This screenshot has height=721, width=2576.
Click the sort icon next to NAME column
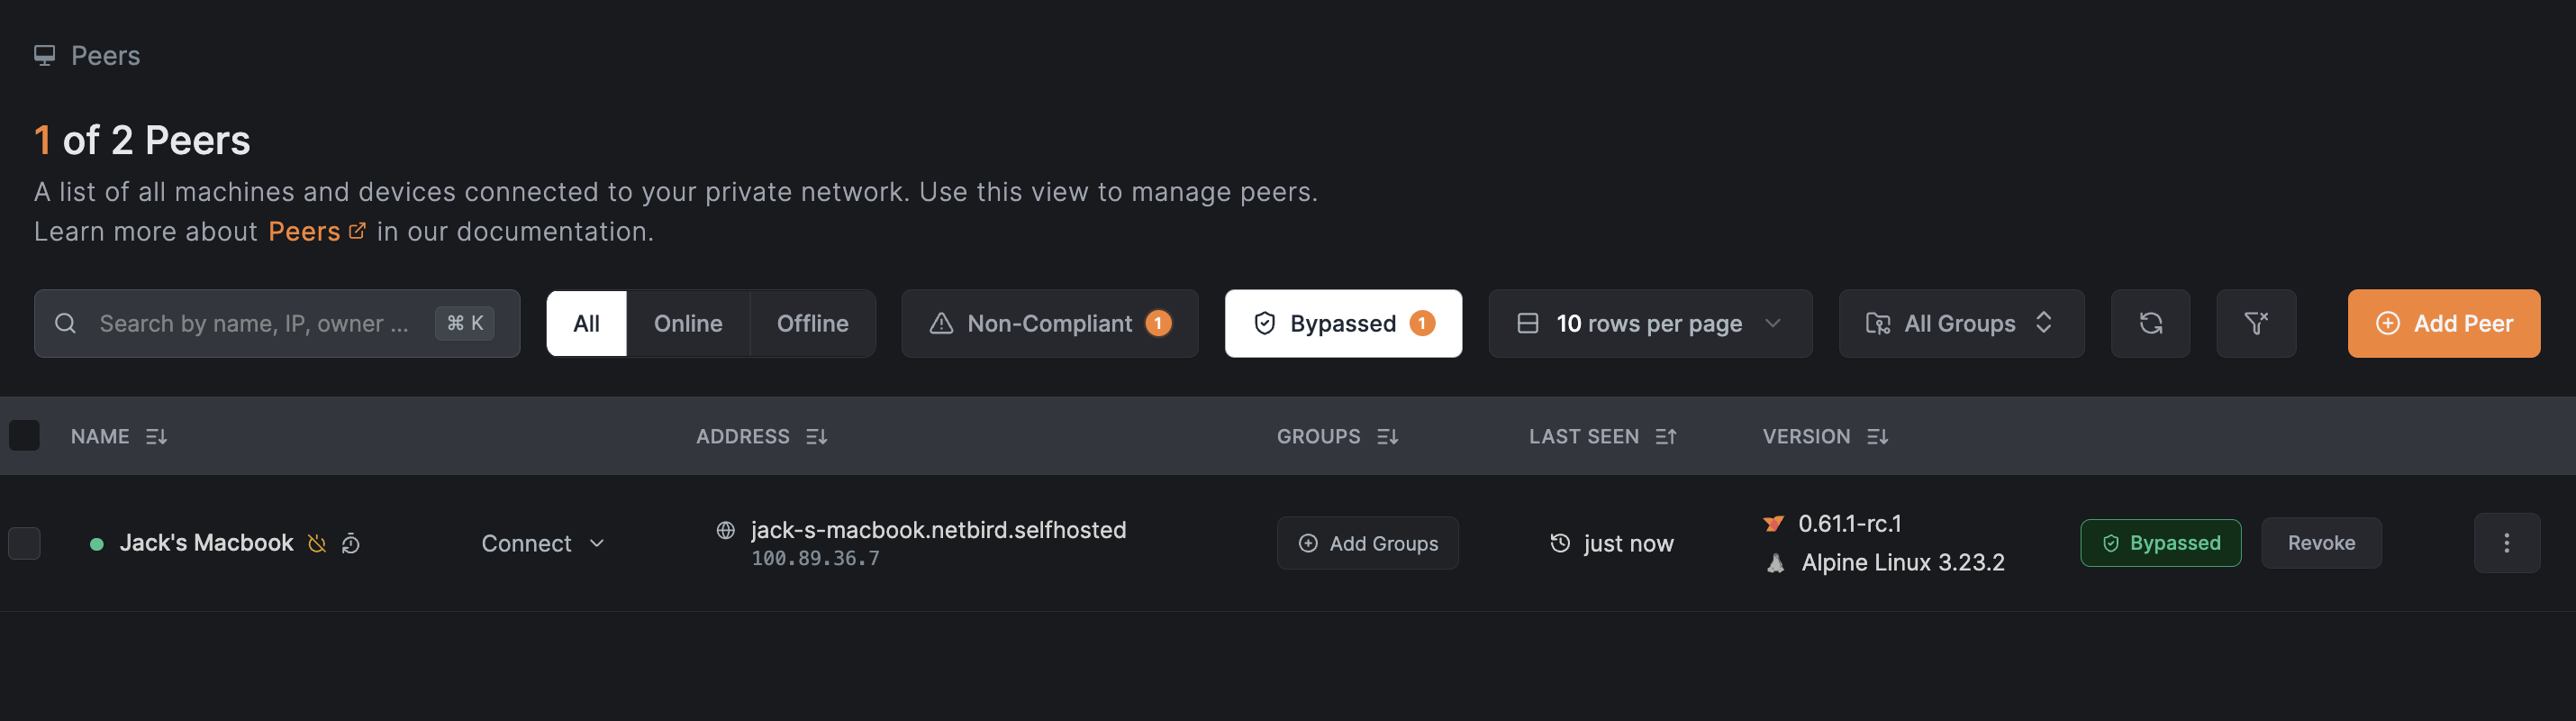pos(156,437)
